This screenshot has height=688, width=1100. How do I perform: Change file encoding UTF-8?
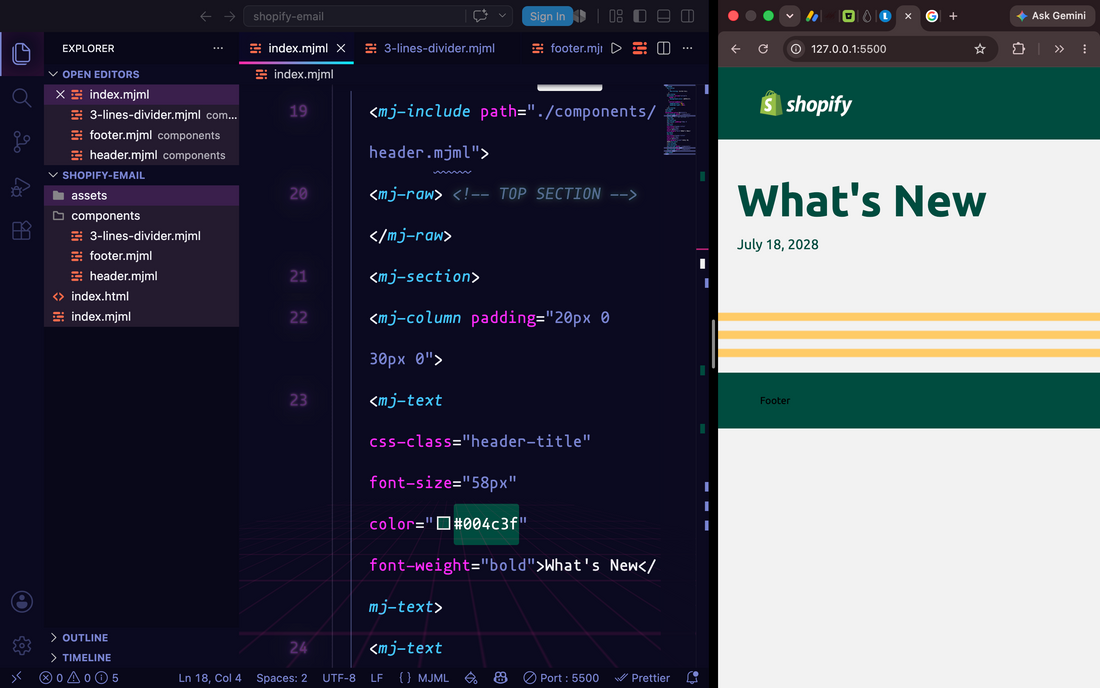click(x=339, y=678)
